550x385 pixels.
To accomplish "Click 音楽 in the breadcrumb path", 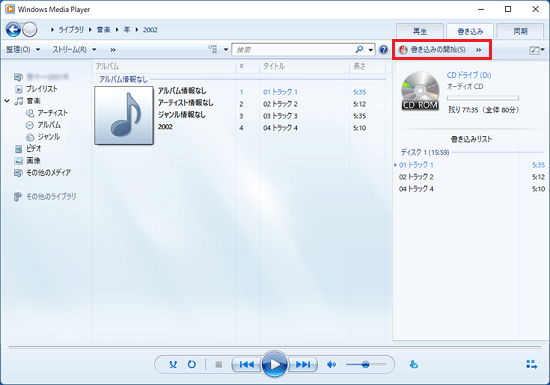I will [x=103, y=30].
